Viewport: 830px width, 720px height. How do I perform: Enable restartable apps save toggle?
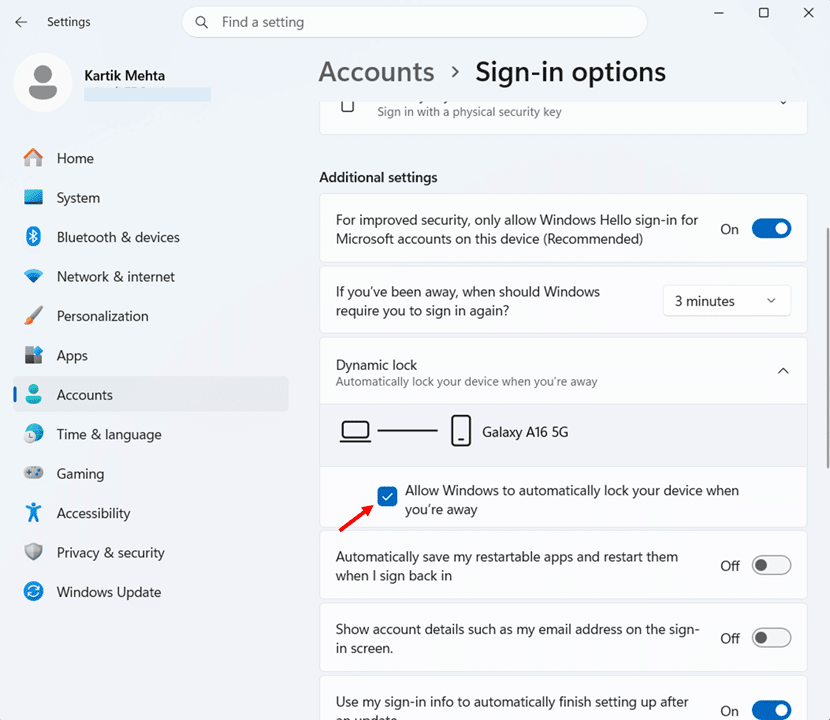click(771, 565)
